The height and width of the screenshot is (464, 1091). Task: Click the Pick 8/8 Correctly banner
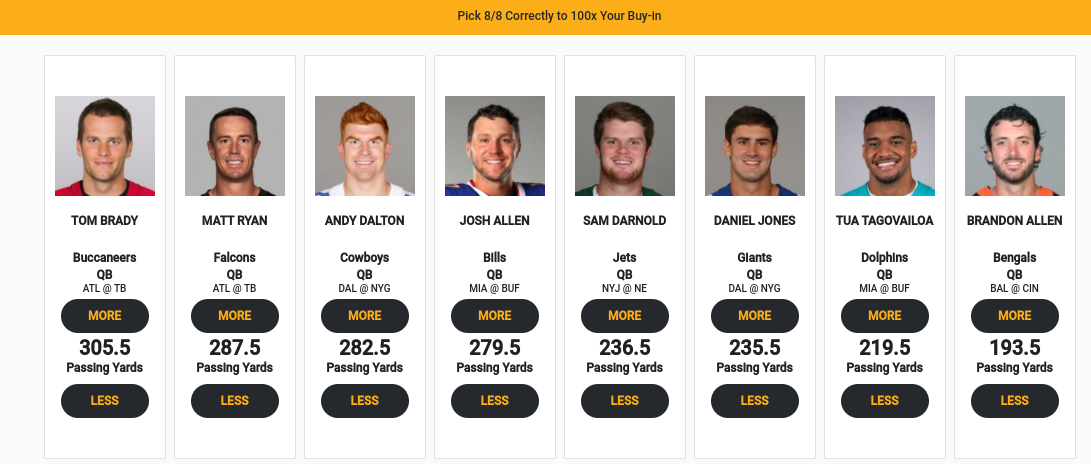545,16
